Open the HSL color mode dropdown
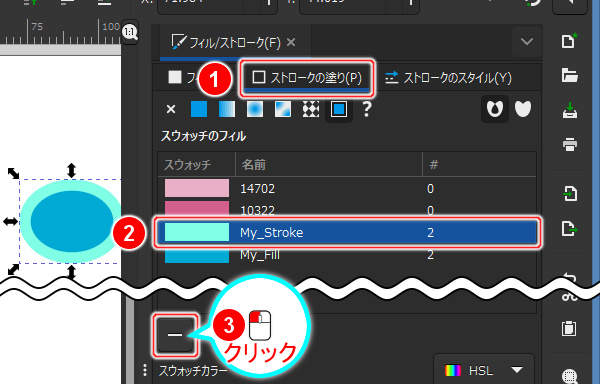This screenshot has width=600, height=384. tap(484, 370)
